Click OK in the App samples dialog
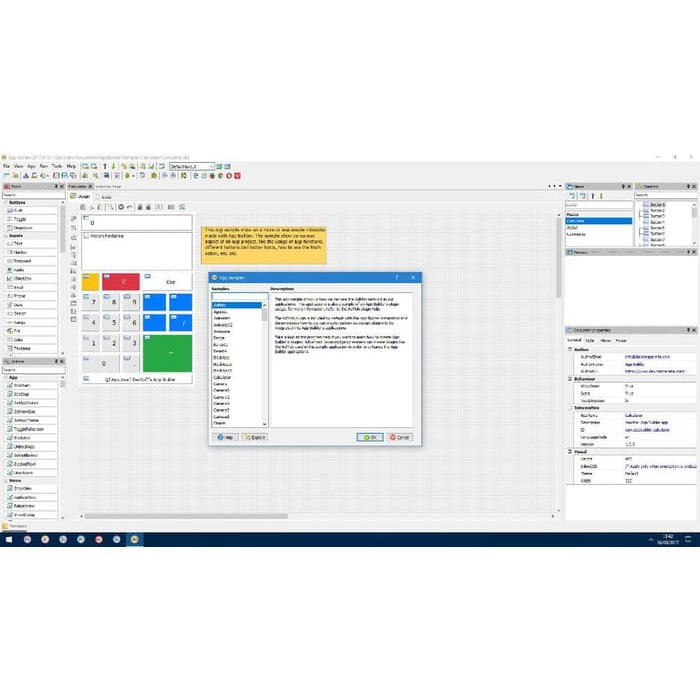 [370, 438]
